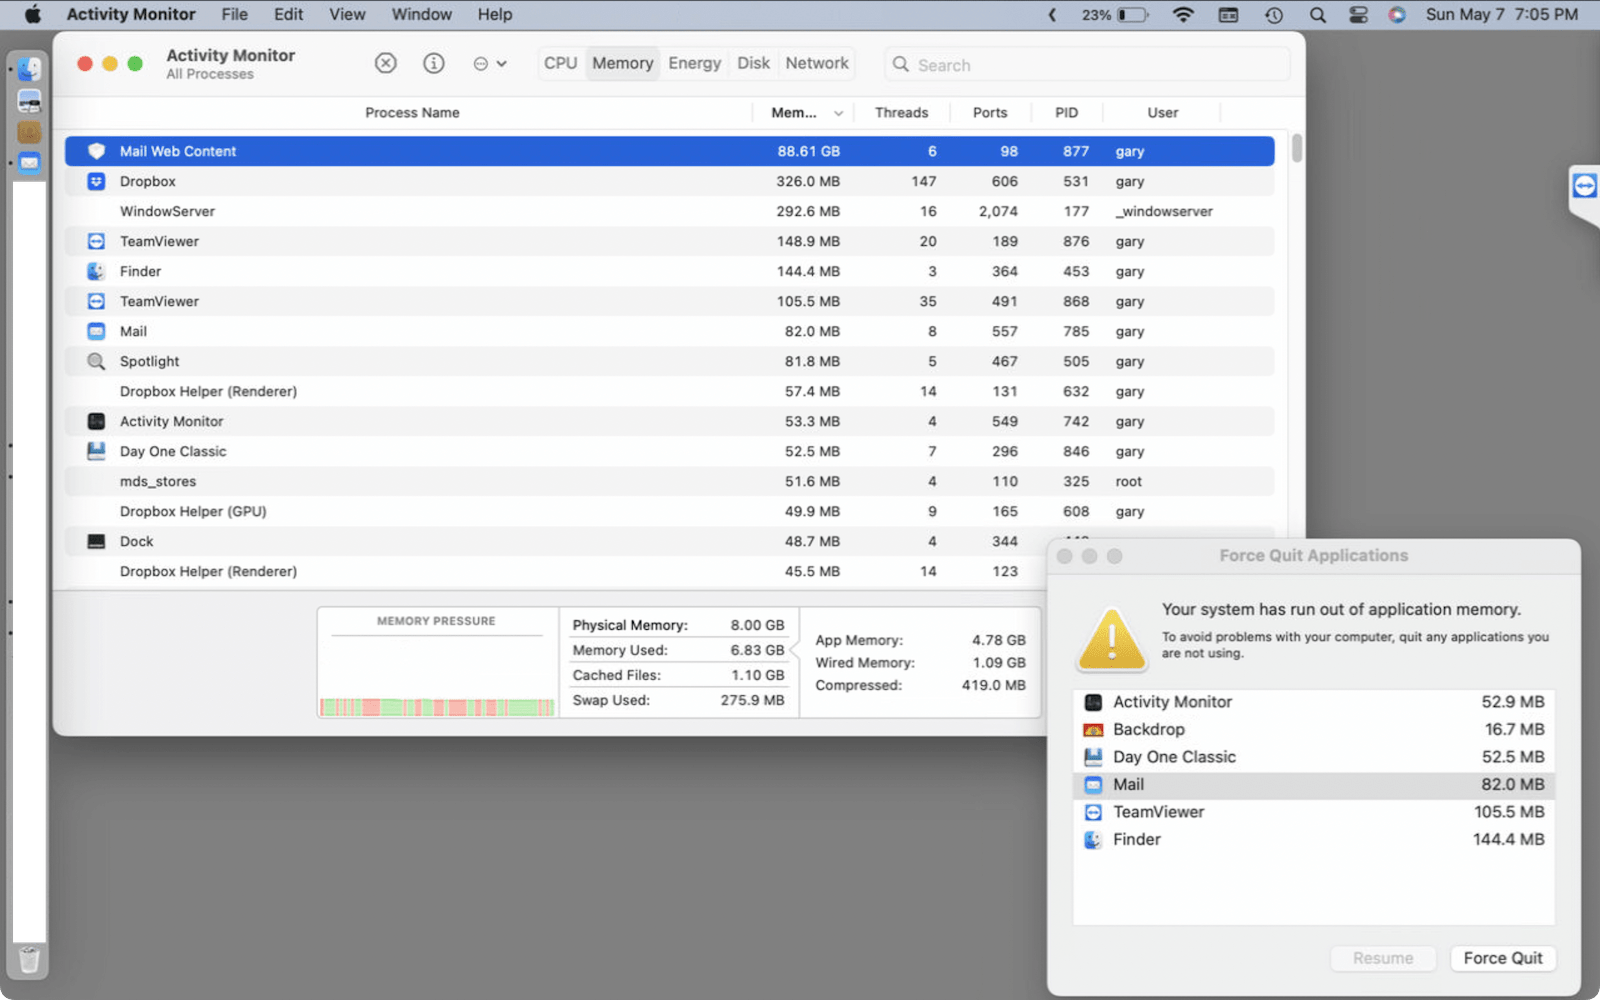Click Finder icon in Force Quit list
1600x1000 pixels.
pyautogui.click(x=1093, y=840)
